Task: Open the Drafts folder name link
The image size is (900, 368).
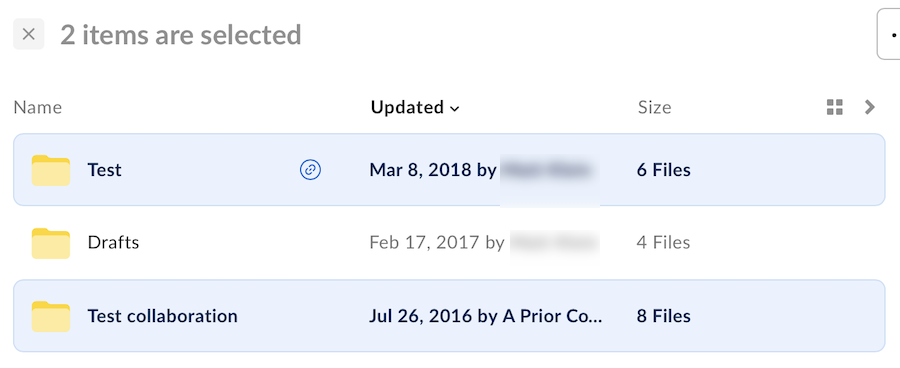Action: pyautogui.click(x=113, y=242)
